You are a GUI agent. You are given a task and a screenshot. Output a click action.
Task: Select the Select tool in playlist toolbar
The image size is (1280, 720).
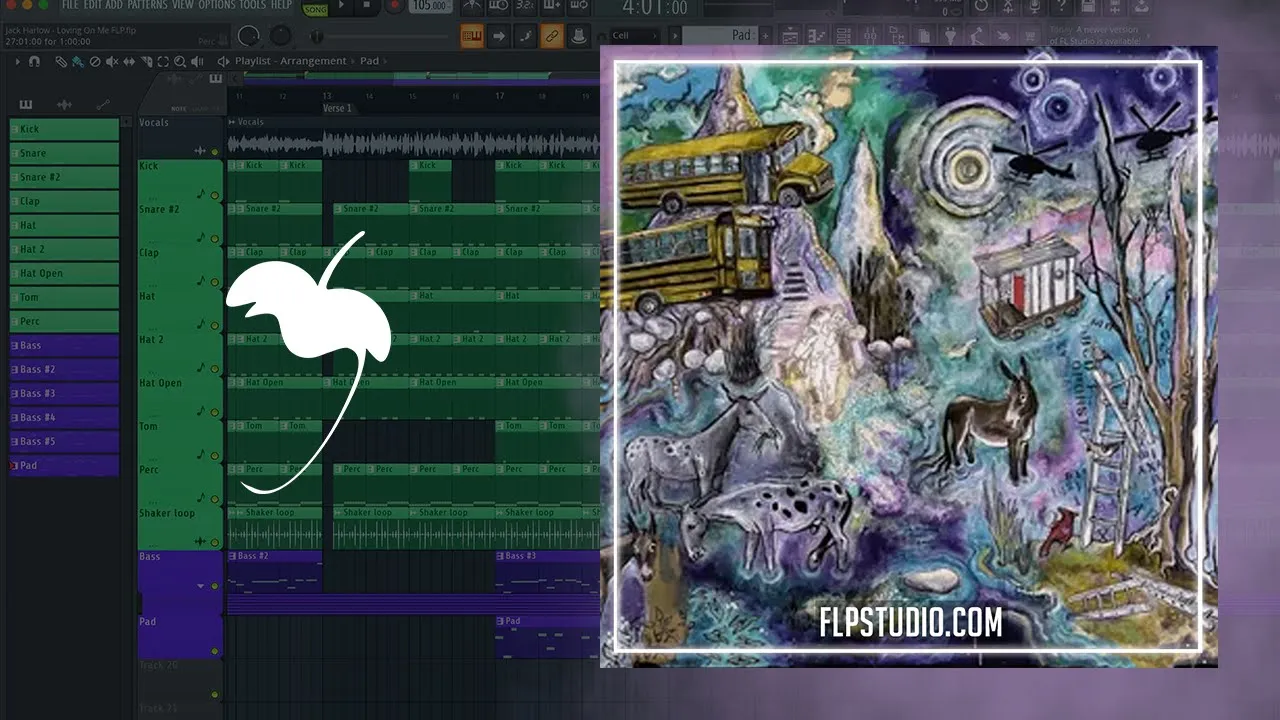click(163, 61)
